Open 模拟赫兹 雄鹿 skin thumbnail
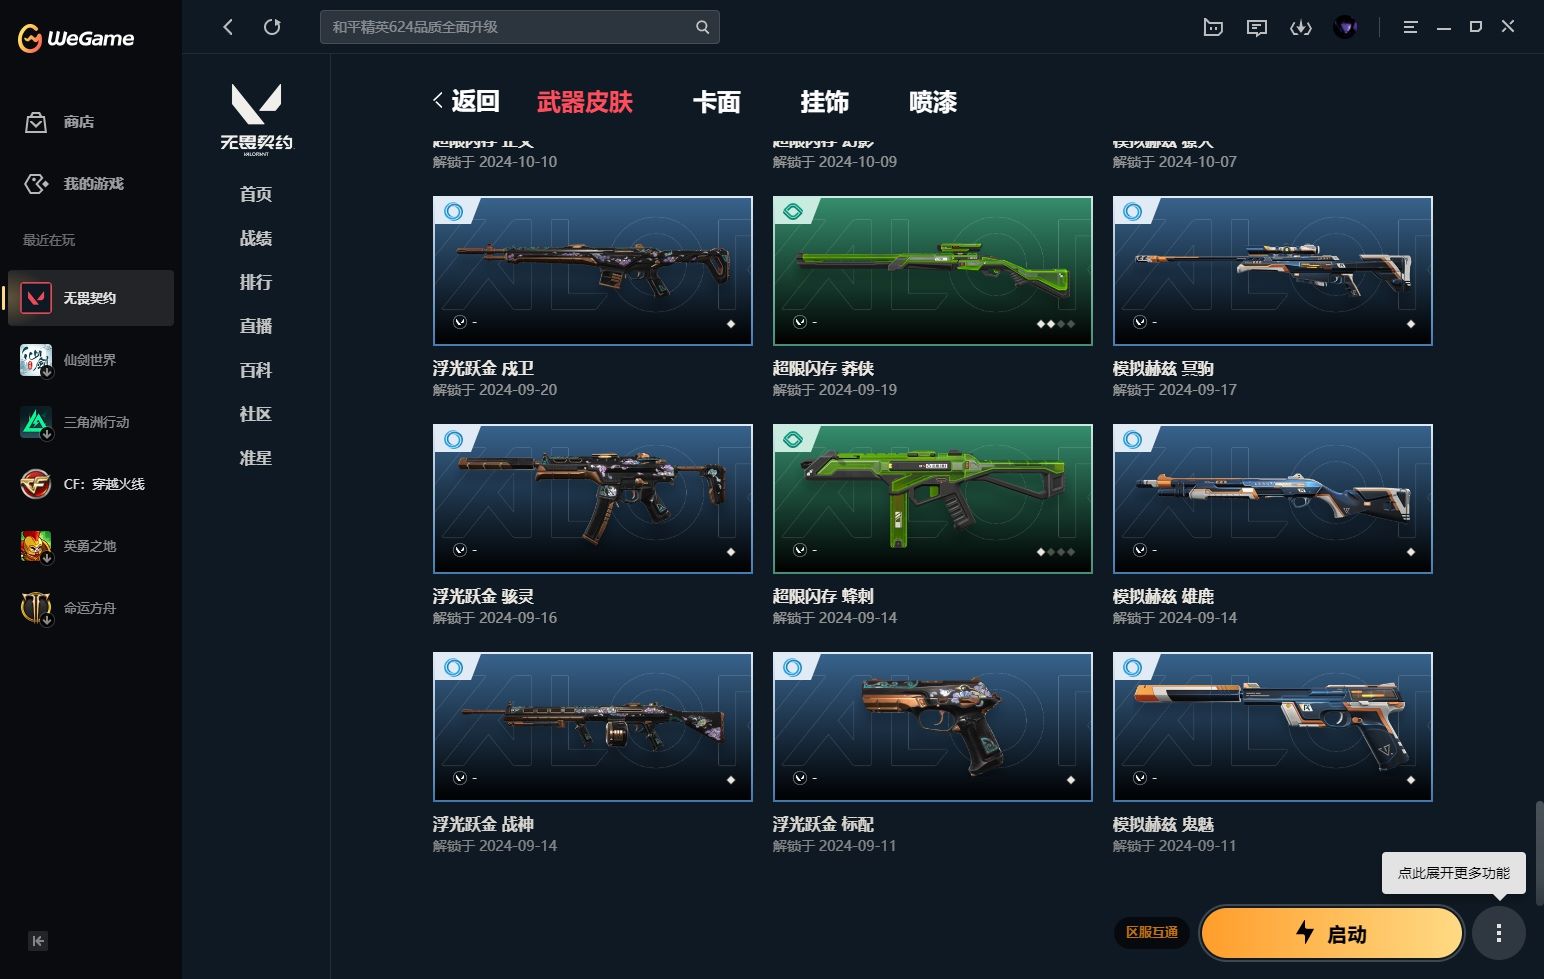 (1273, 499)
